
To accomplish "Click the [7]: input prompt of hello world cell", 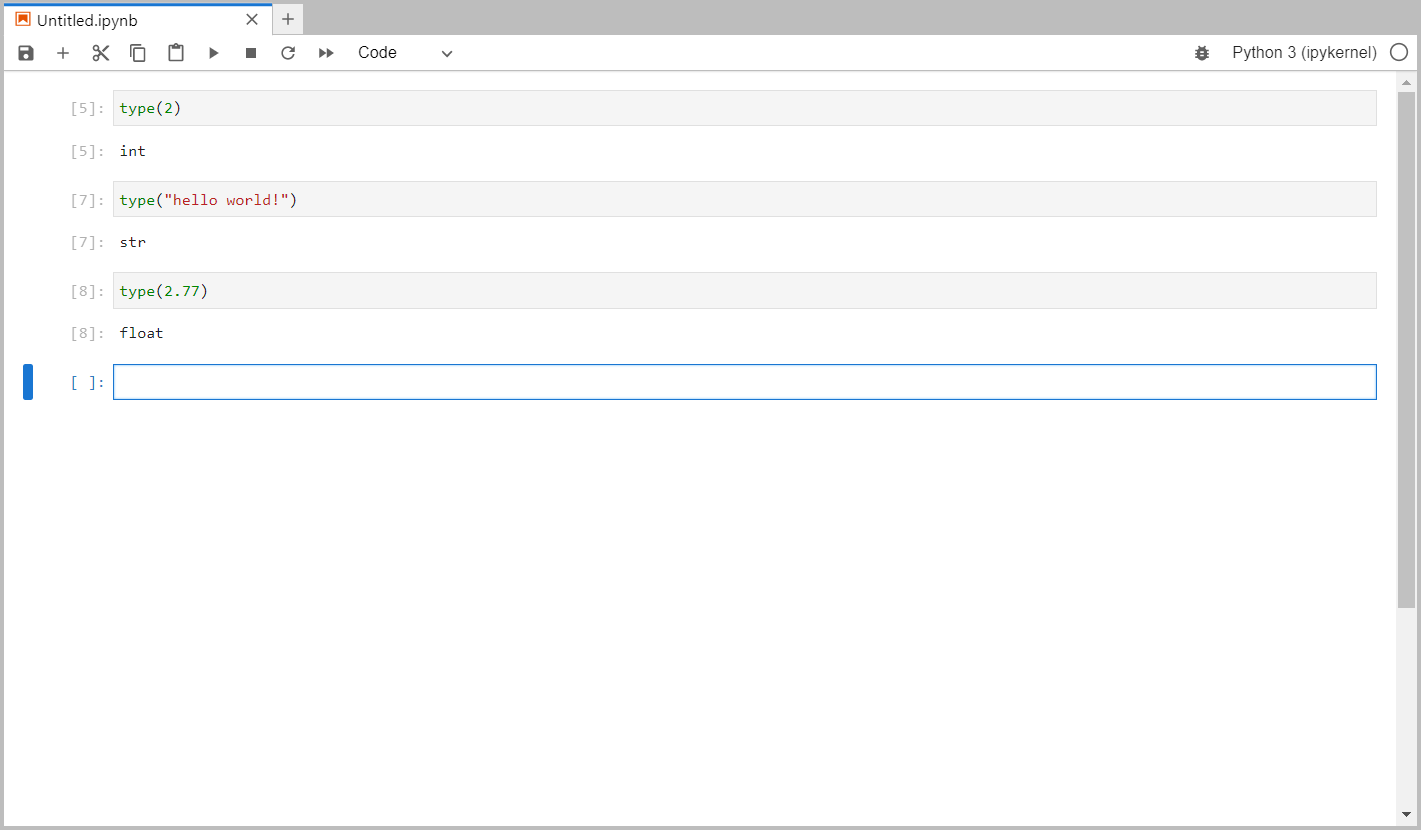I will click(x=87, y=200).
